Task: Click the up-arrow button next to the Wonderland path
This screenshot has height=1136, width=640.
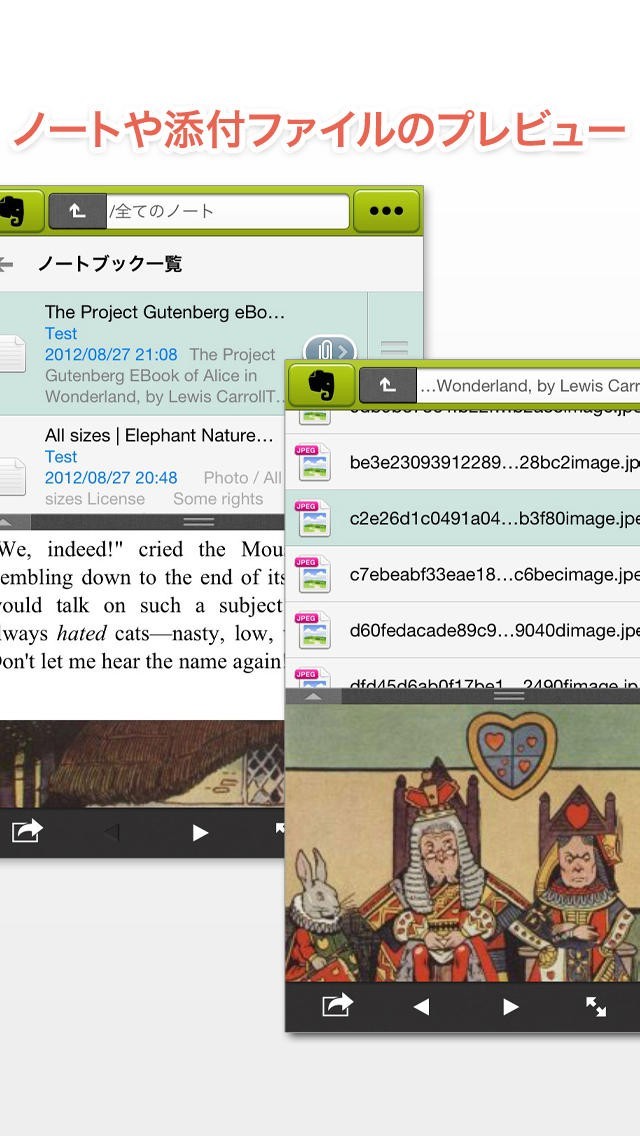Action: 386,385
